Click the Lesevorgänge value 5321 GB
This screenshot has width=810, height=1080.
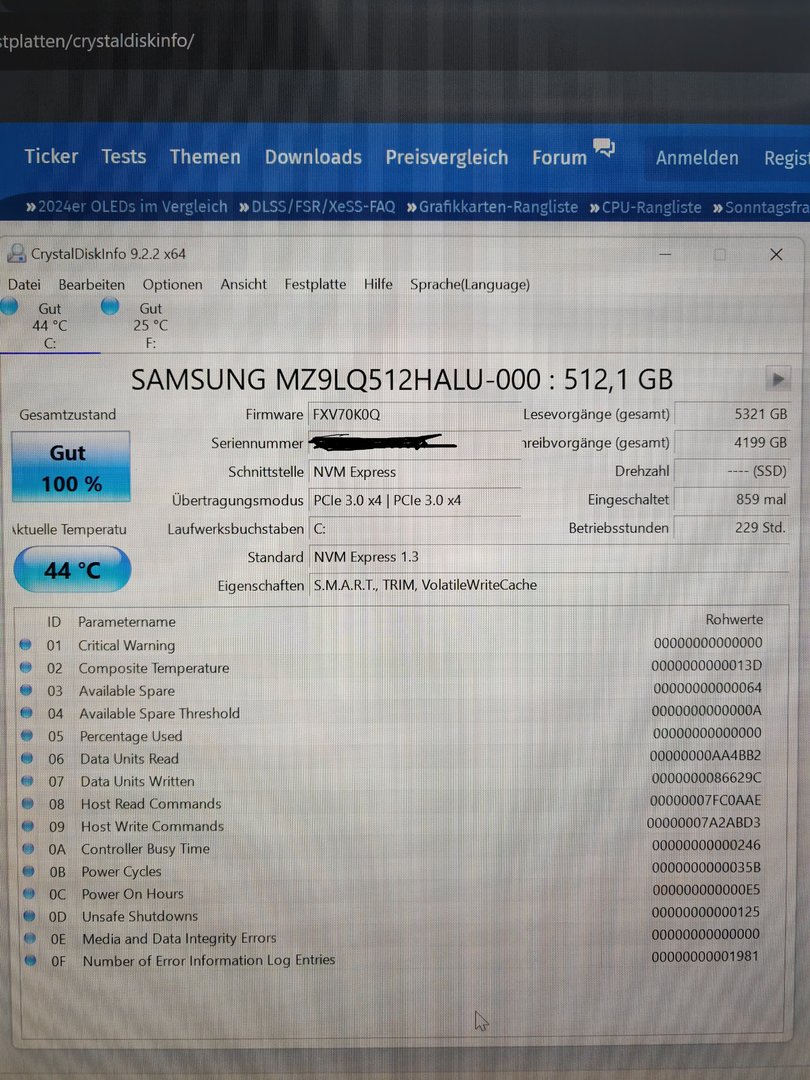[732, 414]
